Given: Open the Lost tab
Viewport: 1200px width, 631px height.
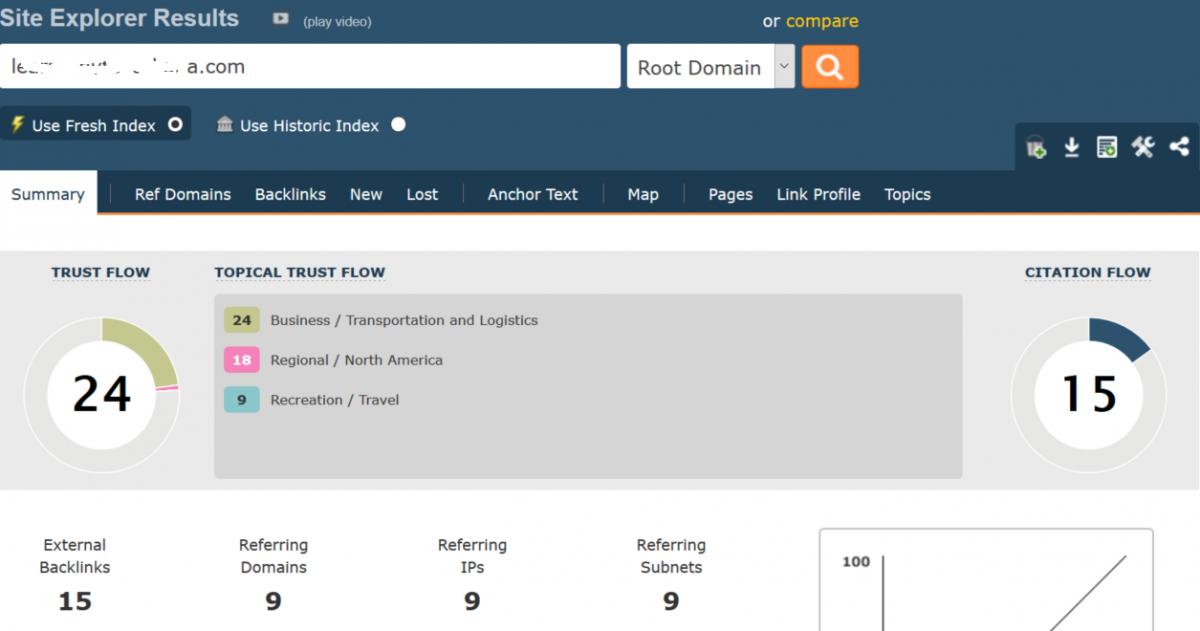Looking at the screenshot, I should (x=422, y=194).
